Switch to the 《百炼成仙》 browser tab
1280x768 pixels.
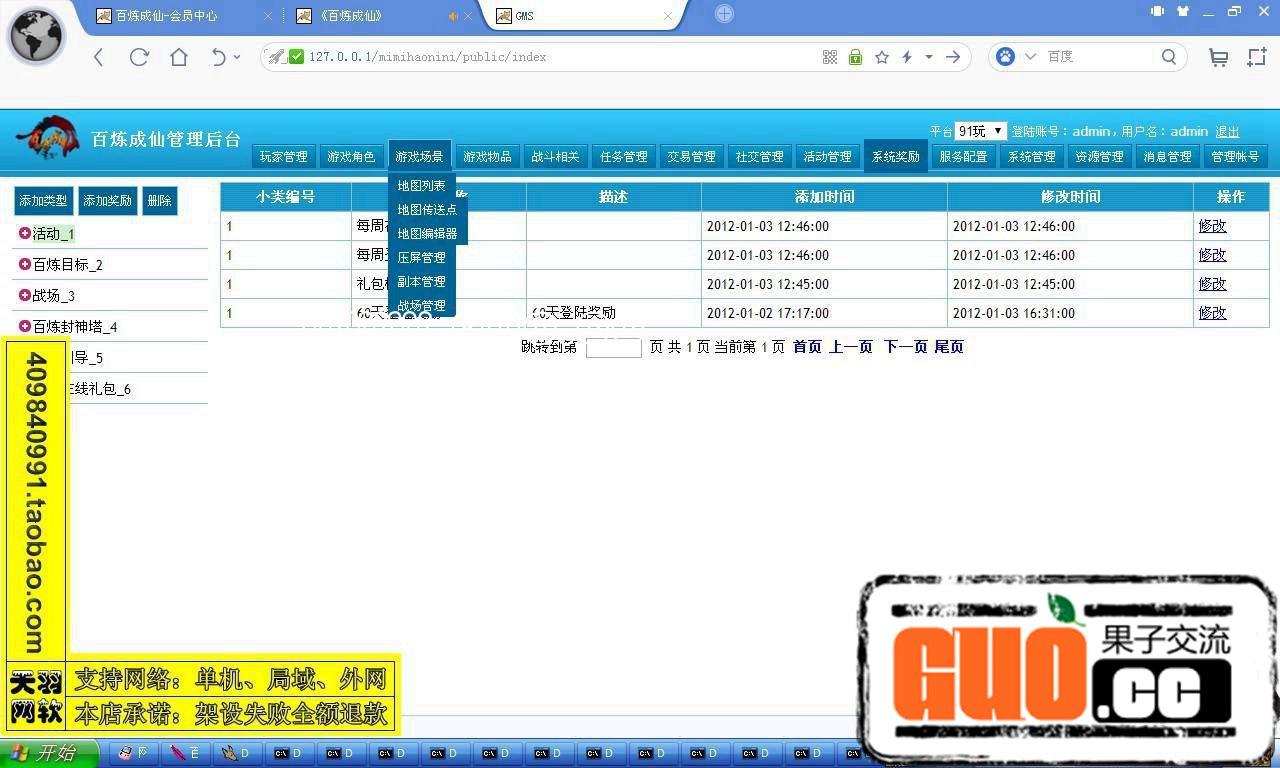380,16
